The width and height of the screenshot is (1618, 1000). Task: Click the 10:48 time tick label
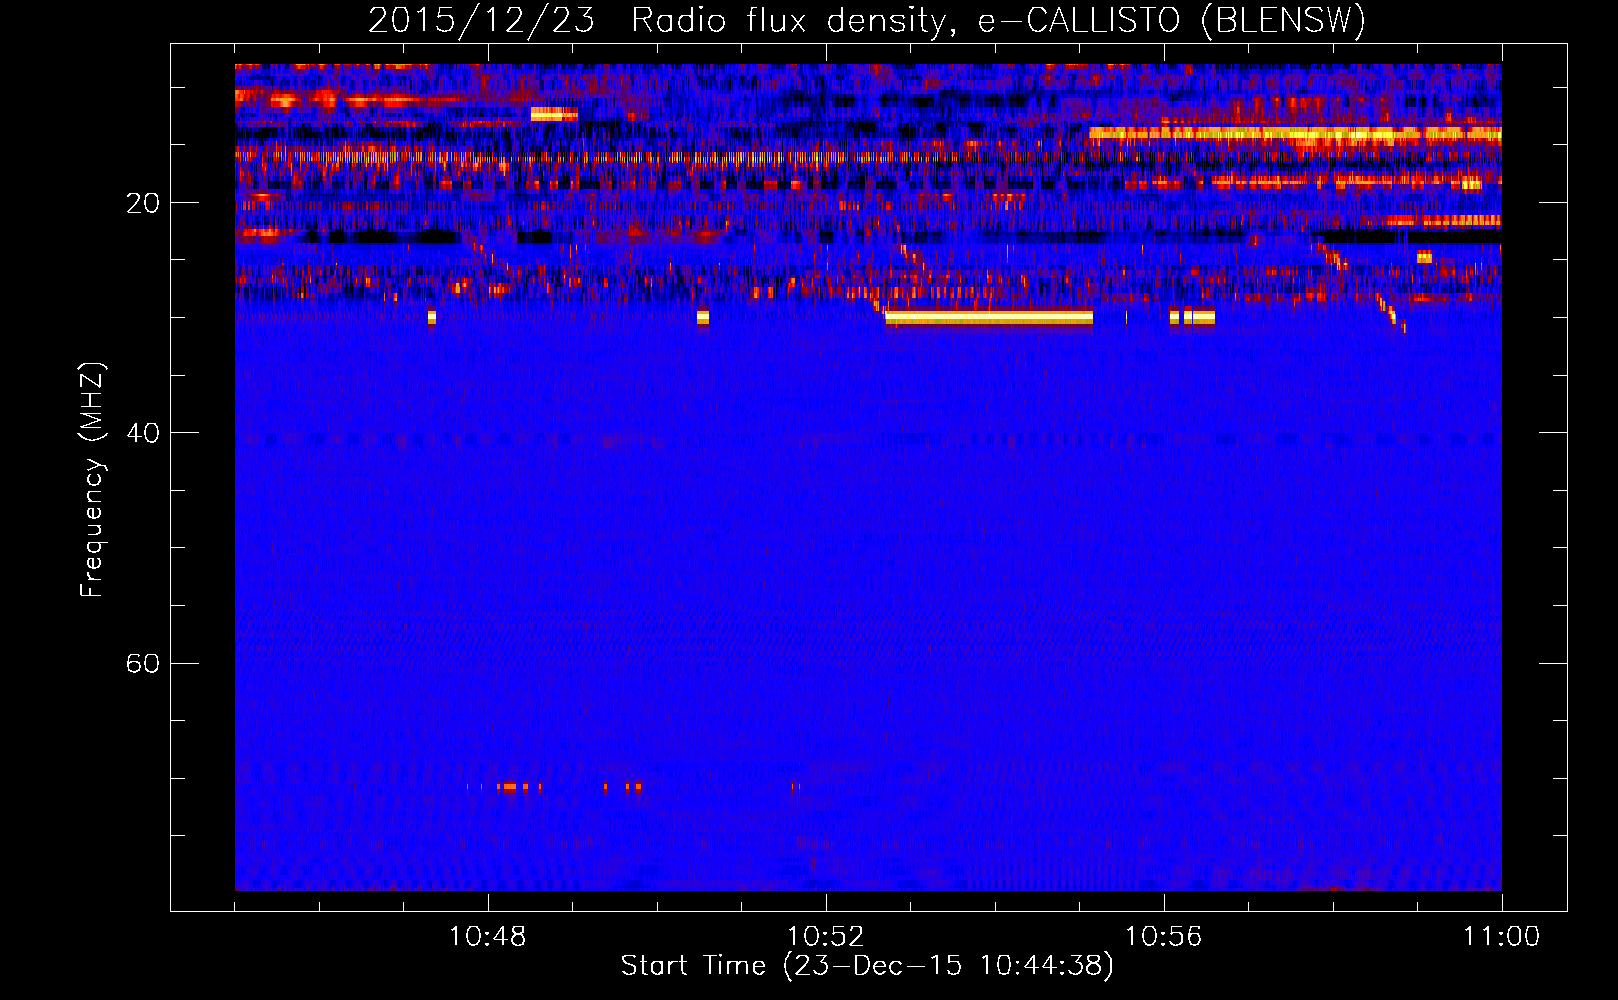488,937
